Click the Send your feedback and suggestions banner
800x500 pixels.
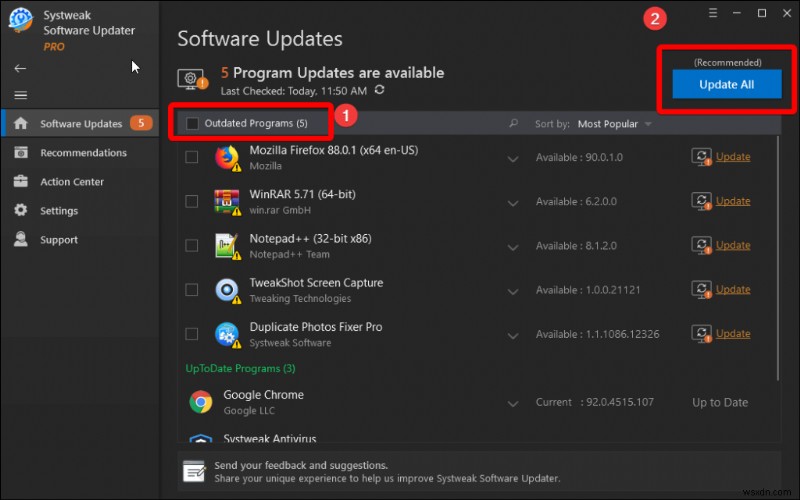tap(479, 471)
